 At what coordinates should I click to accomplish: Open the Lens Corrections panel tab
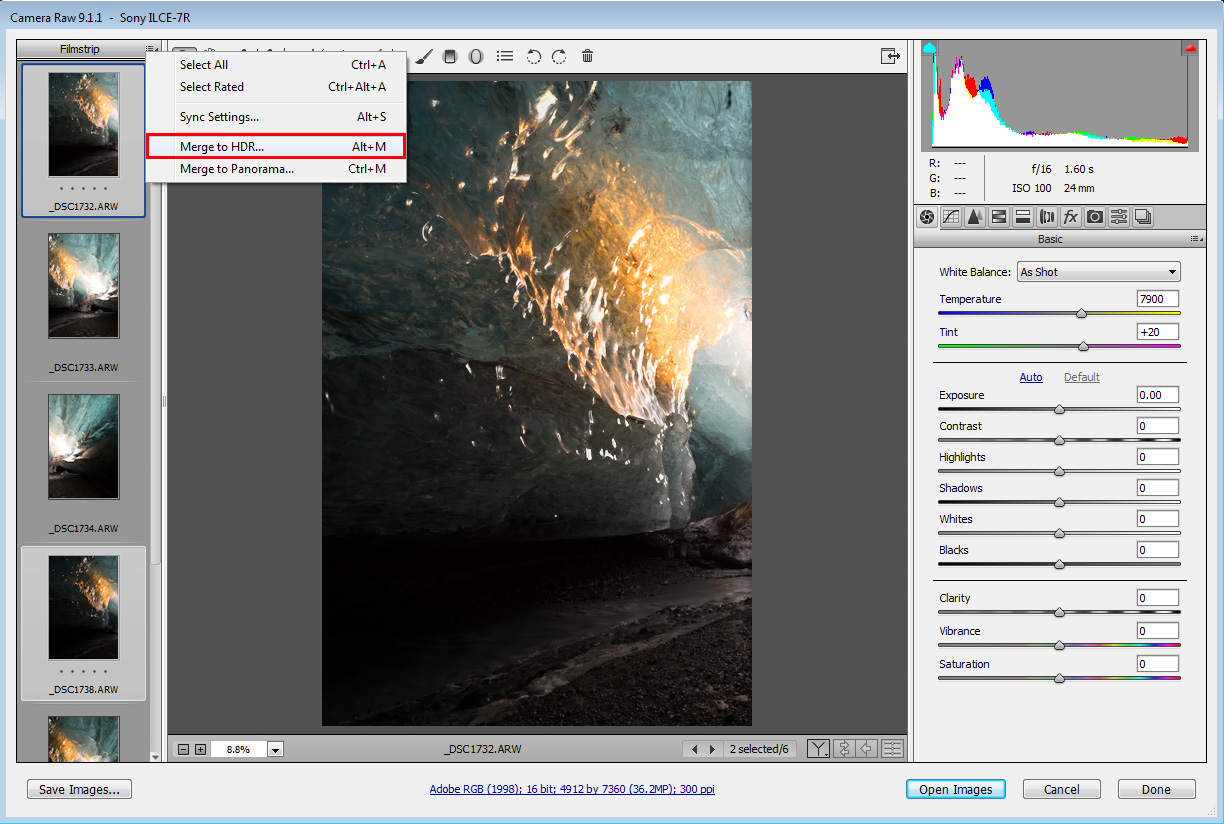(1047, 216)
